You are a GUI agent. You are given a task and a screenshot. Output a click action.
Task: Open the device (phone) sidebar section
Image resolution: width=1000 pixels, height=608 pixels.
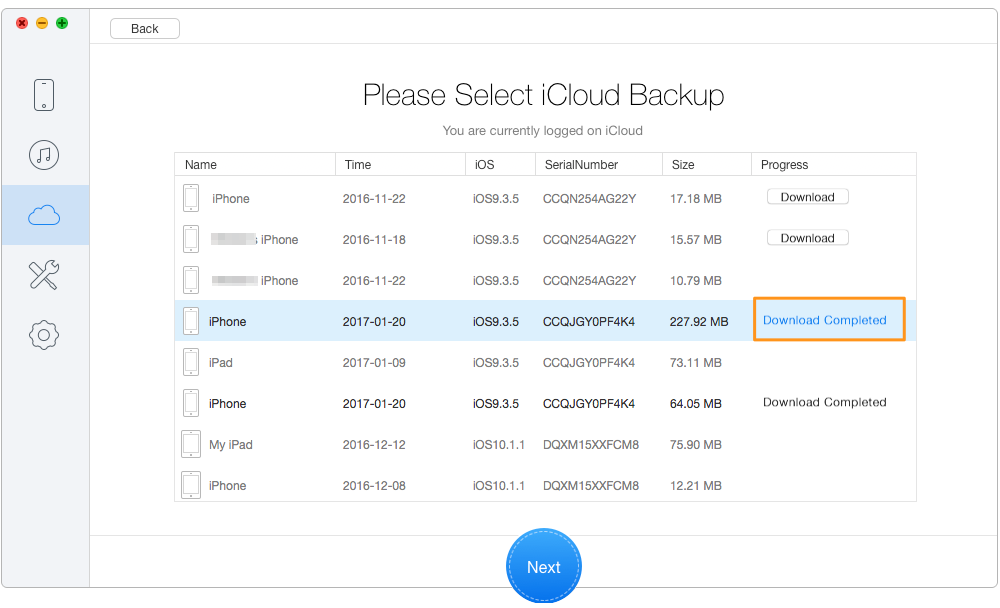click(x=44, y=95)
